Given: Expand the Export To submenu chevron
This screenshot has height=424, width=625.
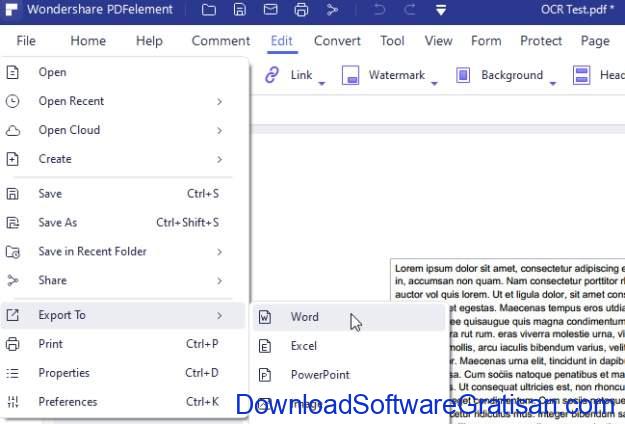Looking at the screenshot, I should pyautogui.click(x=220, y=316).
